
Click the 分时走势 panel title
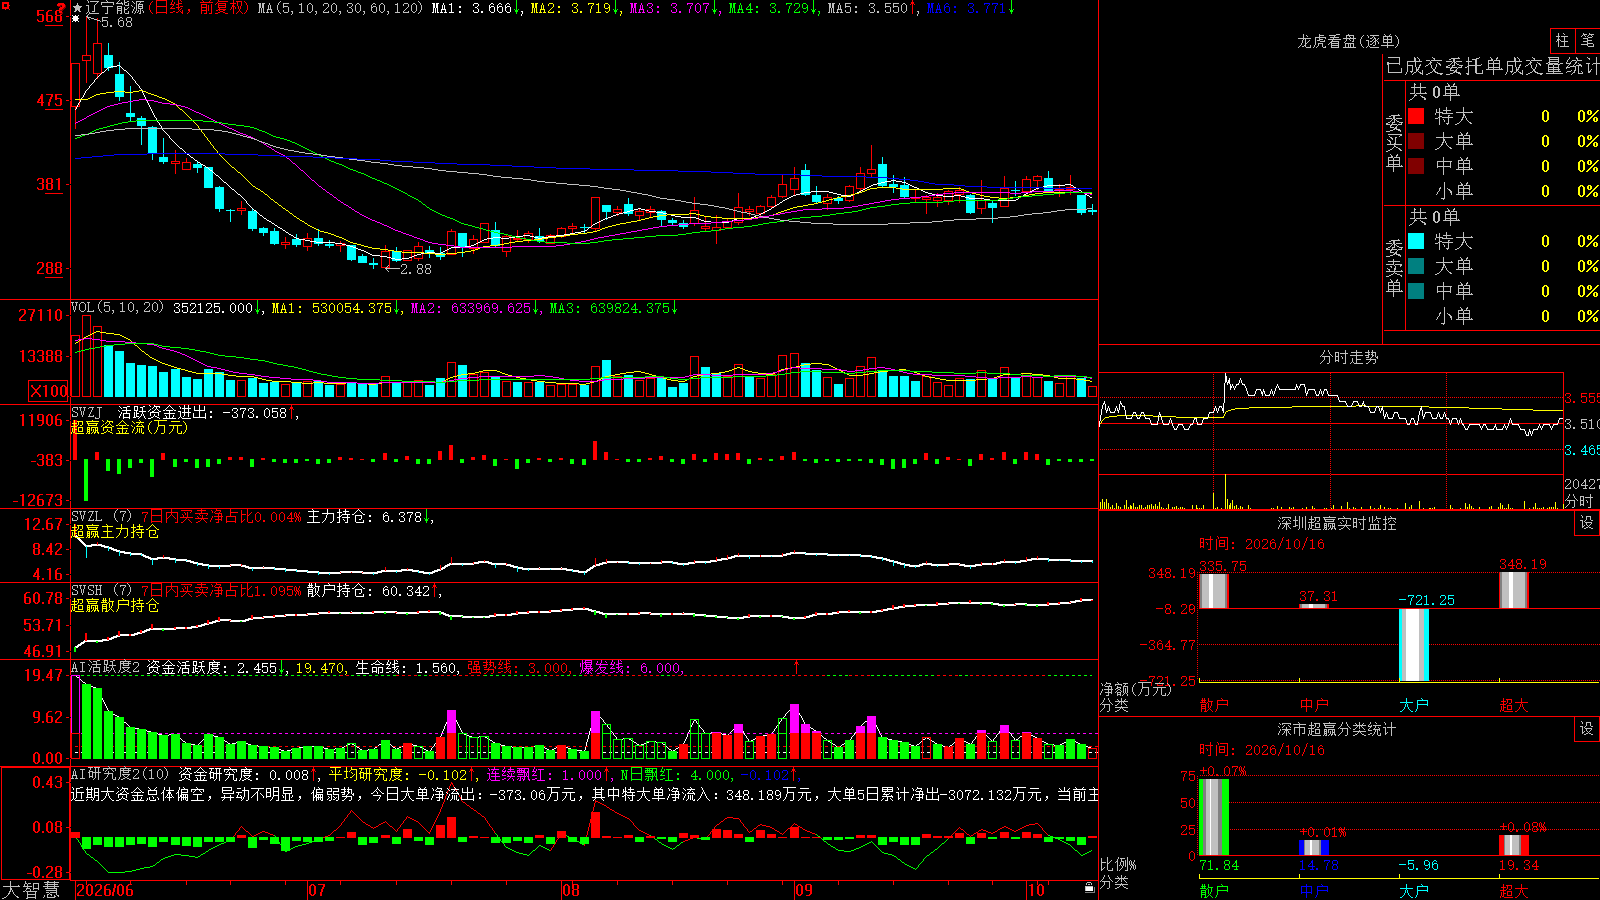[x=1349, y=357]
